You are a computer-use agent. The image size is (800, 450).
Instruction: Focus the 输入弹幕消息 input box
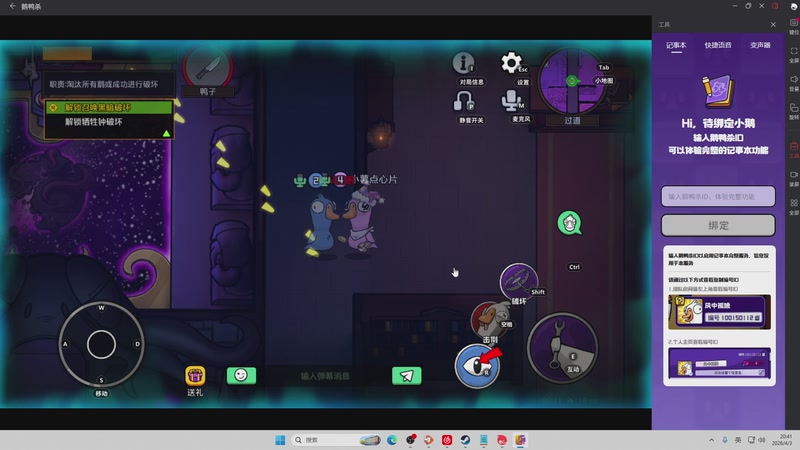pos(325,376)
